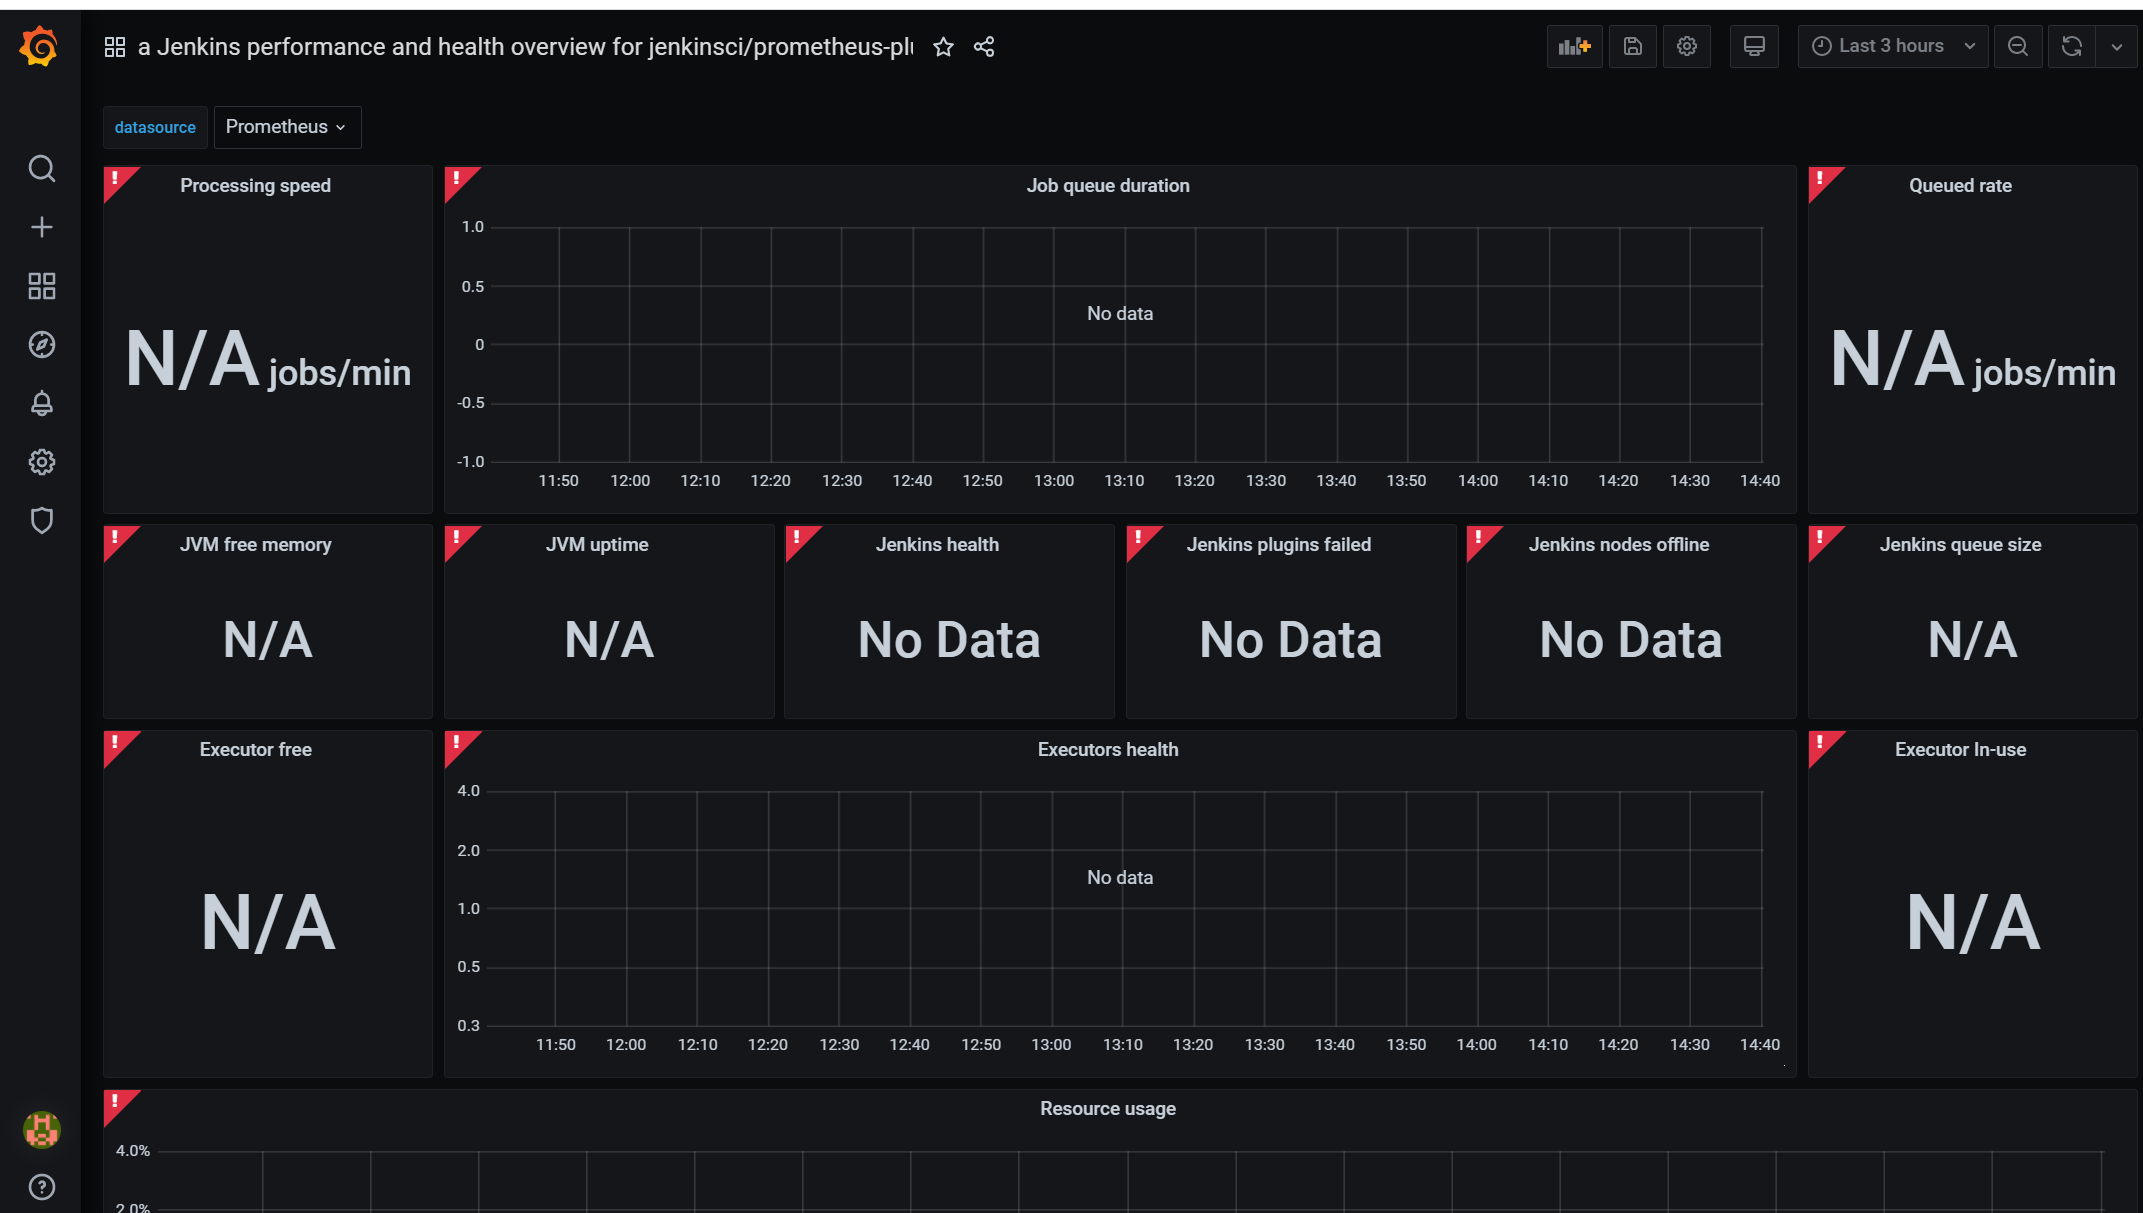Open the Jenkins plugins failed panel title menu

coord(1278,544)
